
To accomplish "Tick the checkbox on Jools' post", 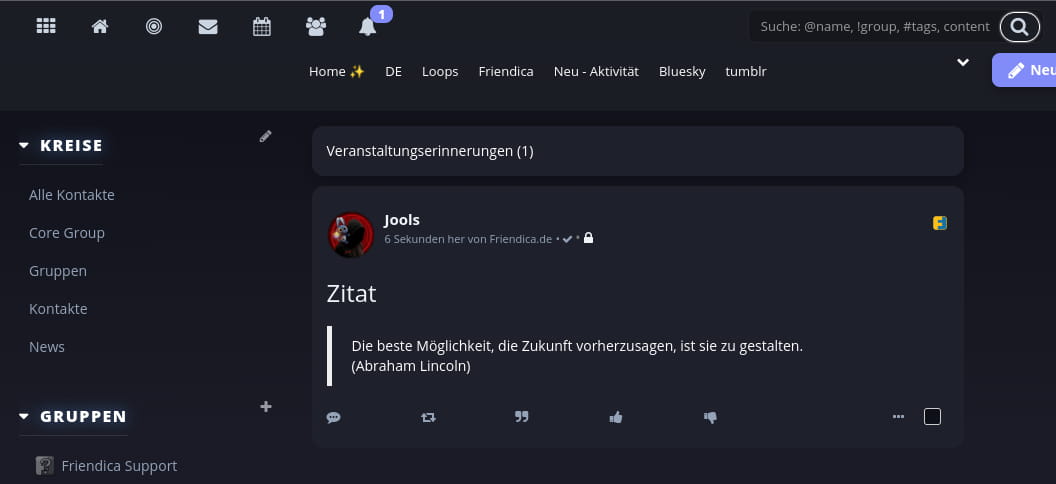I will coord(932,417).
